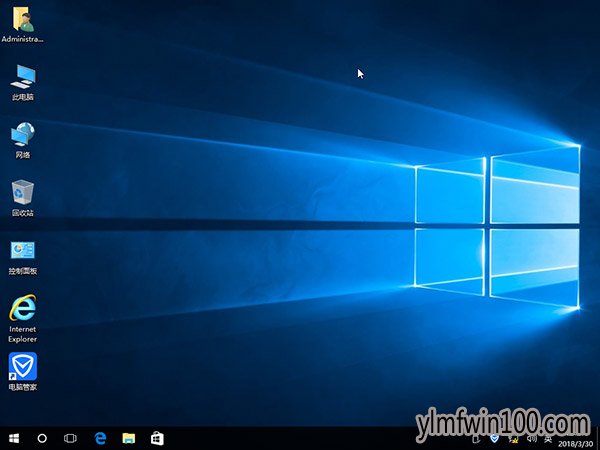The width and height of the screenshot is (600, 450).
Task: Open Cortana search circle on taskbar
Action: [42, 438]
